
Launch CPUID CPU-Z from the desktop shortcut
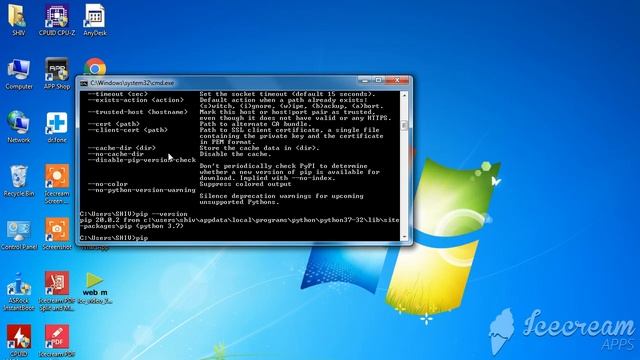(57, 20)
